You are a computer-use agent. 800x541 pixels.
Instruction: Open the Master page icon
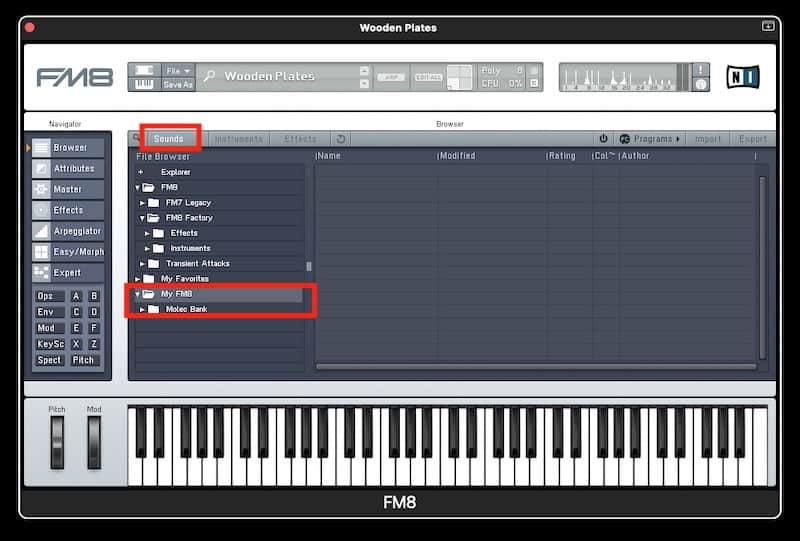(41, 189)
